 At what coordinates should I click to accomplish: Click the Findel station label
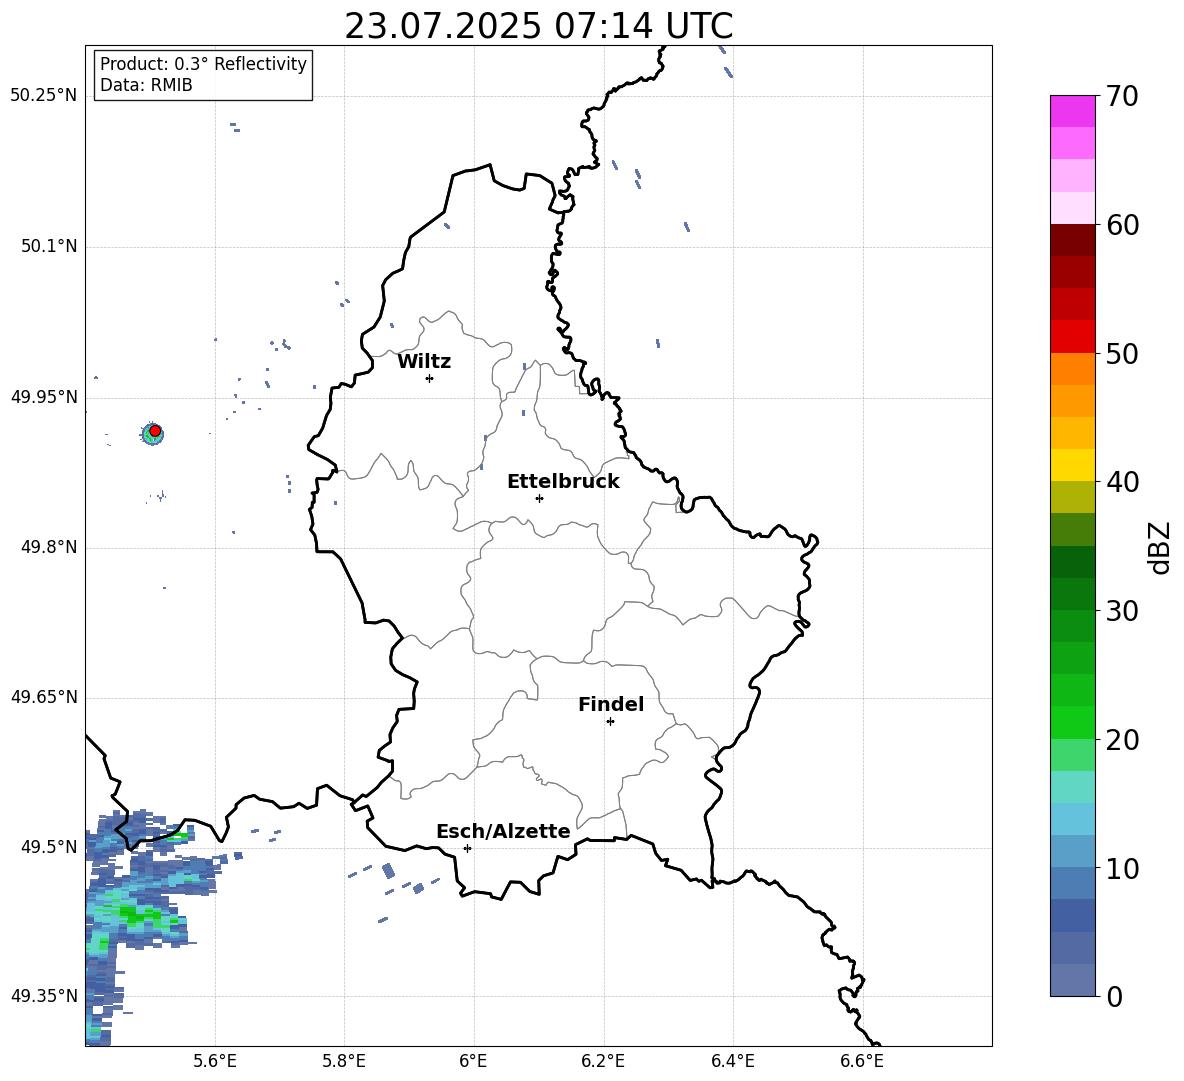[x=611, y=704]
